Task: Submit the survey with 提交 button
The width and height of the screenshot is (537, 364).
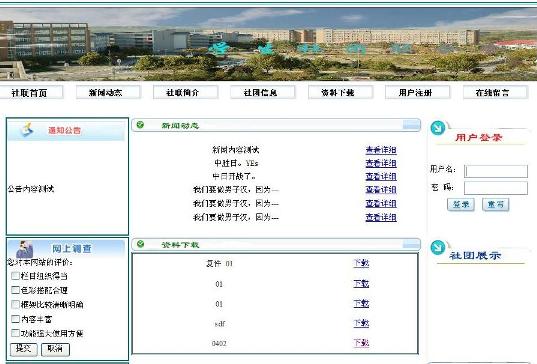Action: click(24, 349)
